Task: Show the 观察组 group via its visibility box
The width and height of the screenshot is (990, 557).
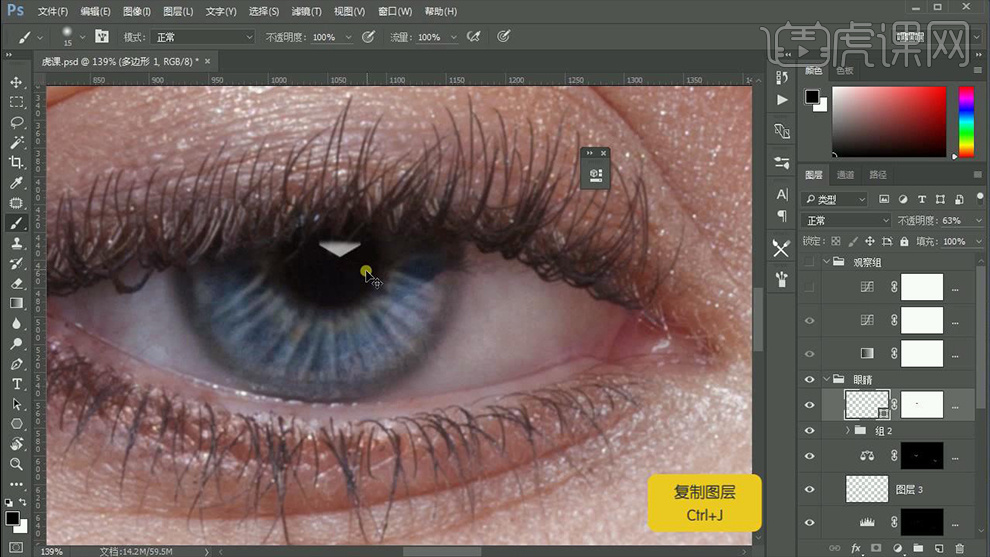Action: pyautogui.click(x=810, y=262)
